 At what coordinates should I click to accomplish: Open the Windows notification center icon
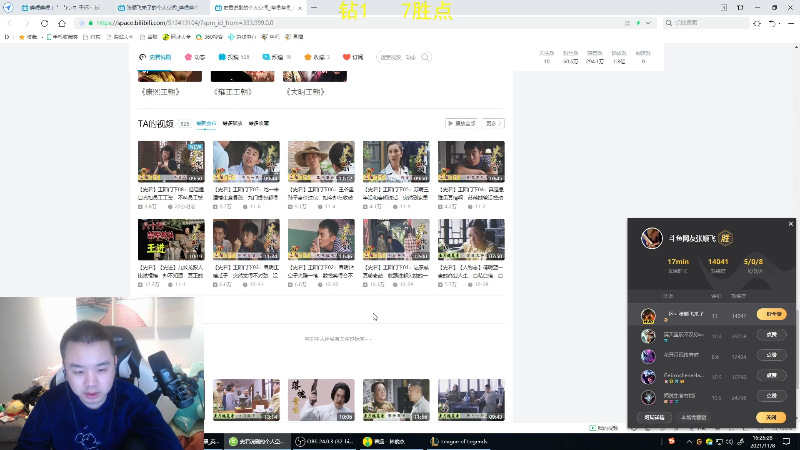coord(787,441)
